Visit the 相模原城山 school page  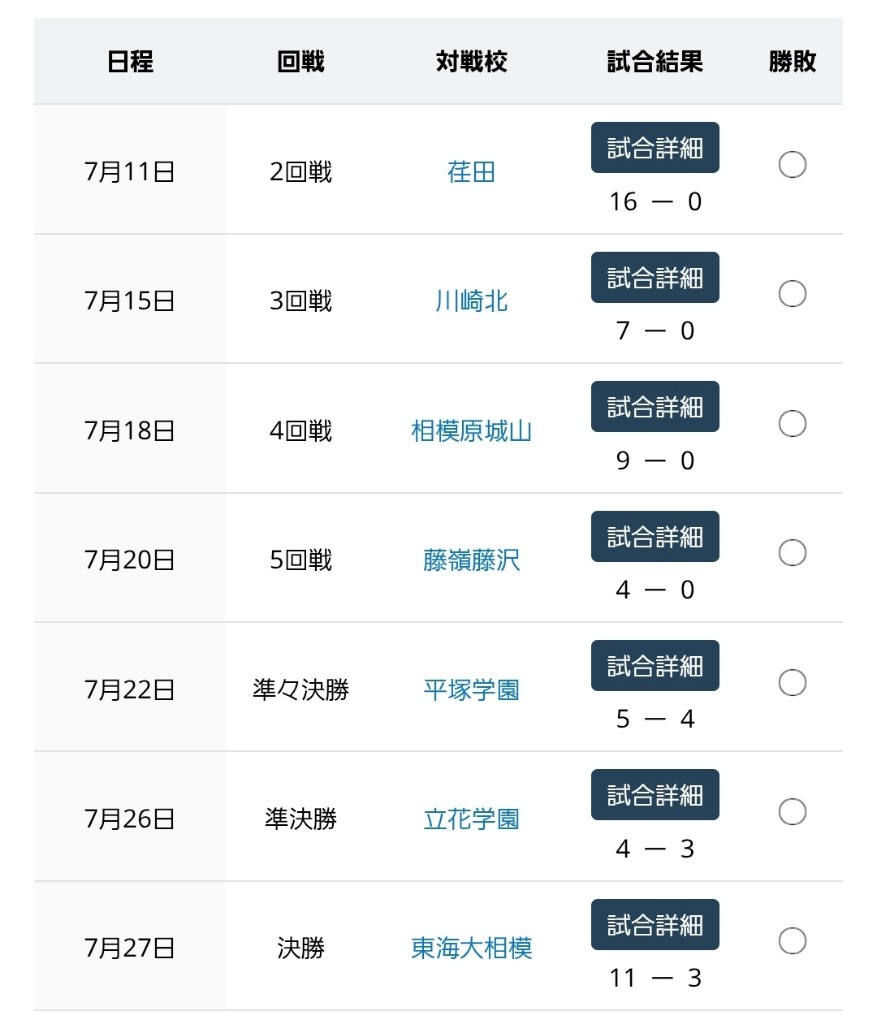tap(471, 431)
